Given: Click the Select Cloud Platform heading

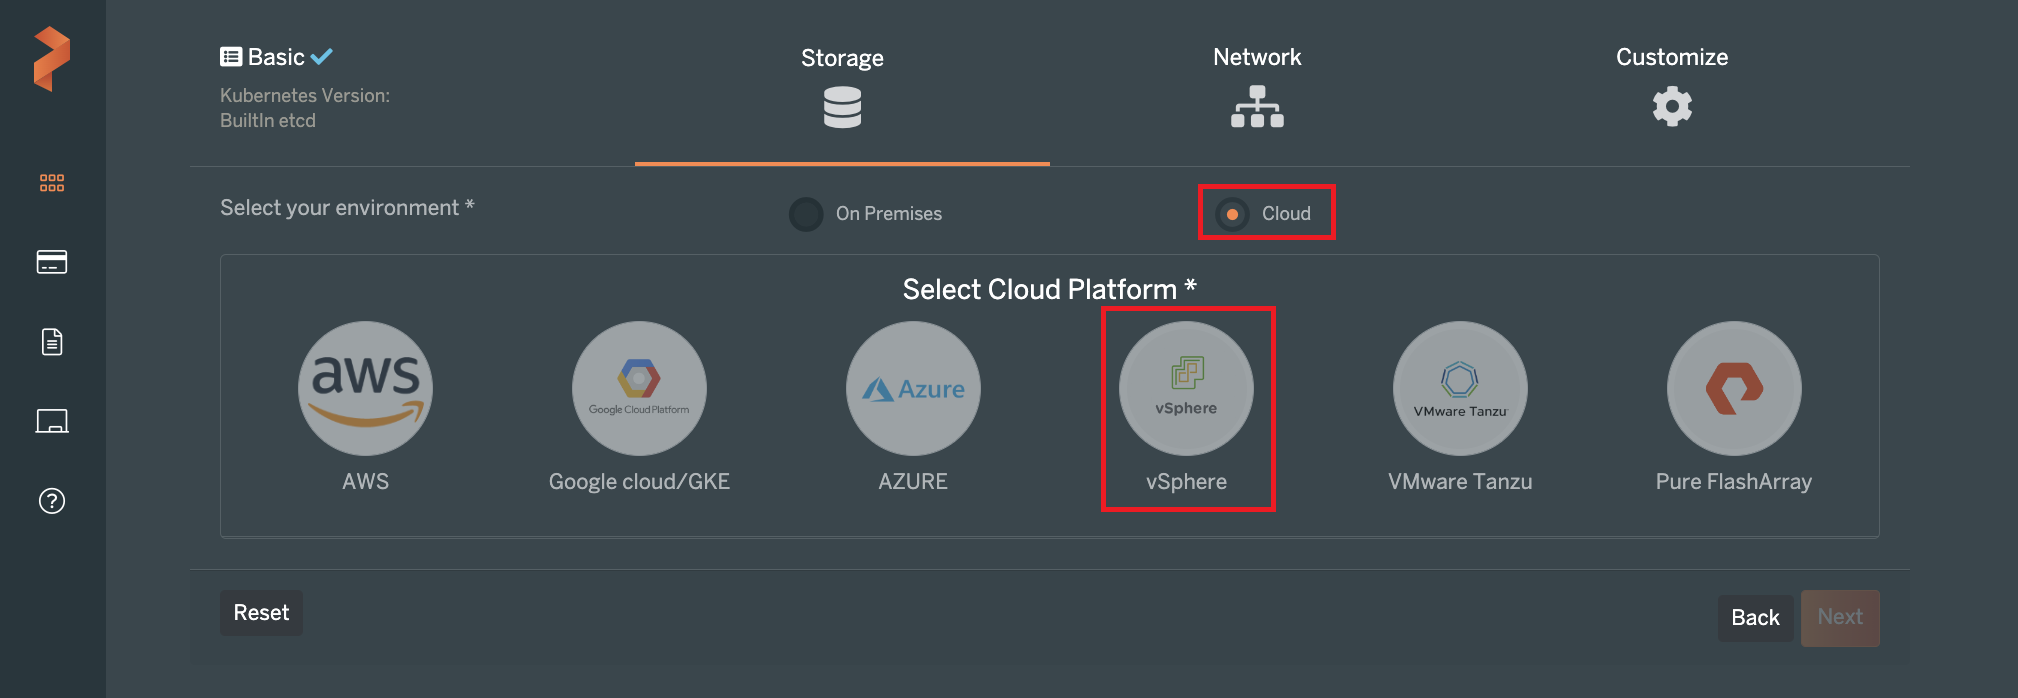Looking at the screenshot, I should (x=1049, y=290).
